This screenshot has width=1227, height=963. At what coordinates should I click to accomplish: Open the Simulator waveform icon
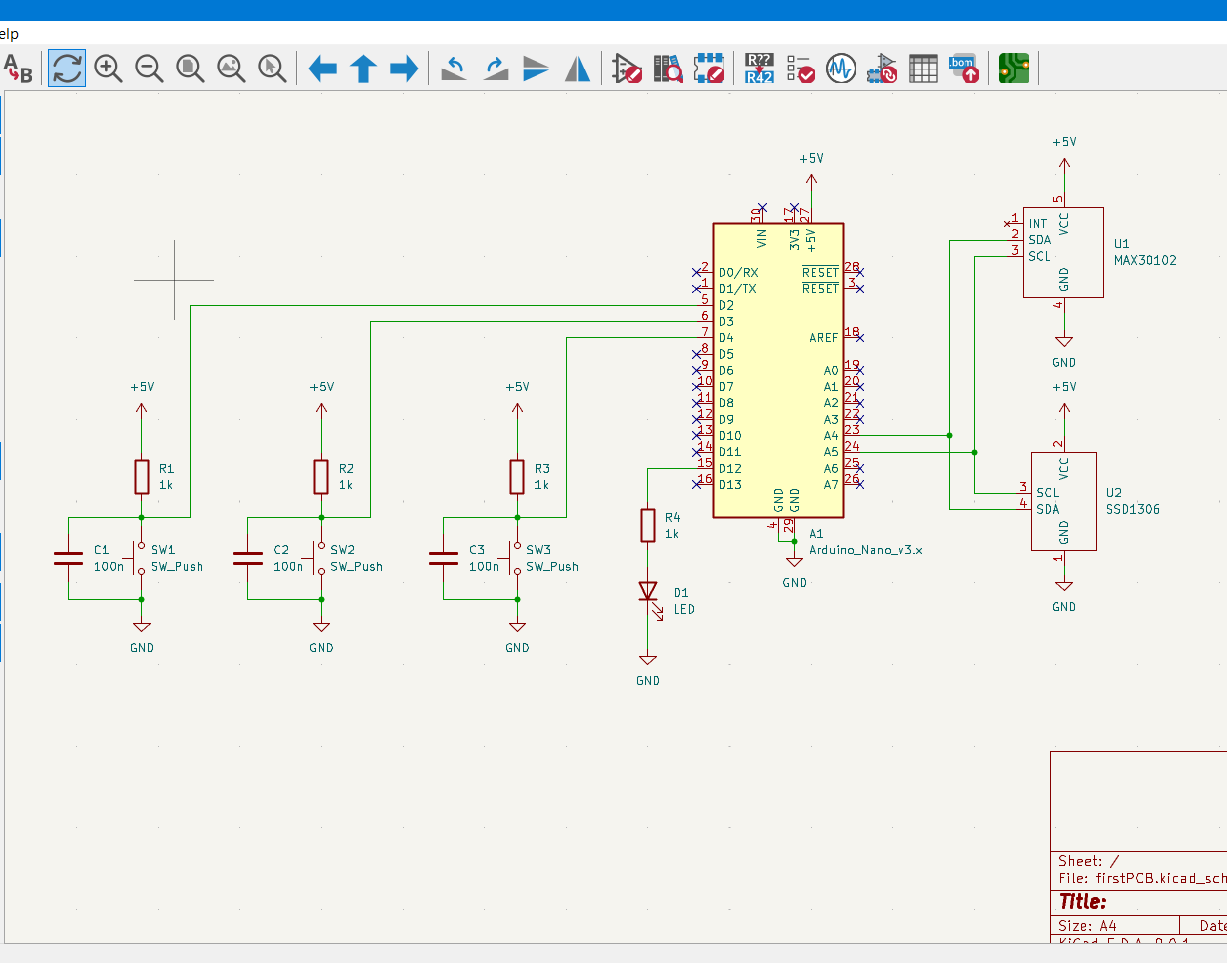point(841,69)
